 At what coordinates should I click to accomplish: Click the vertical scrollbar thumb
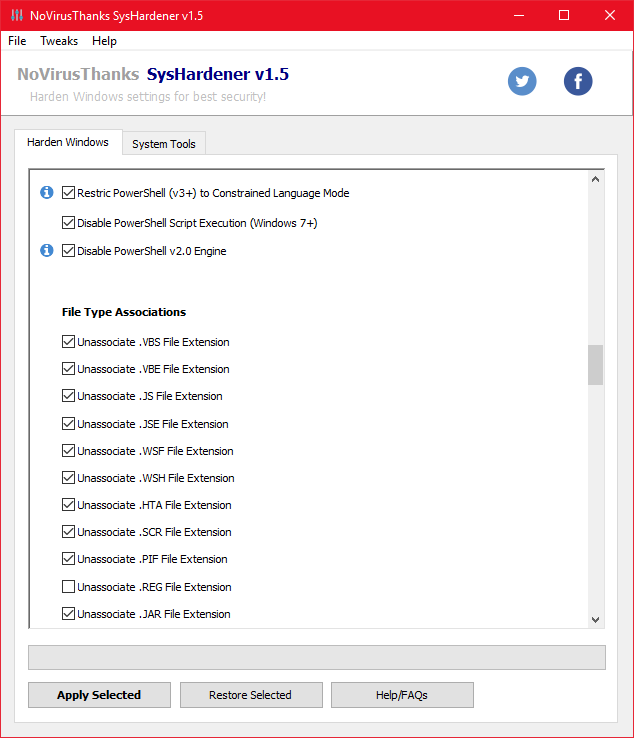(595, 365)
